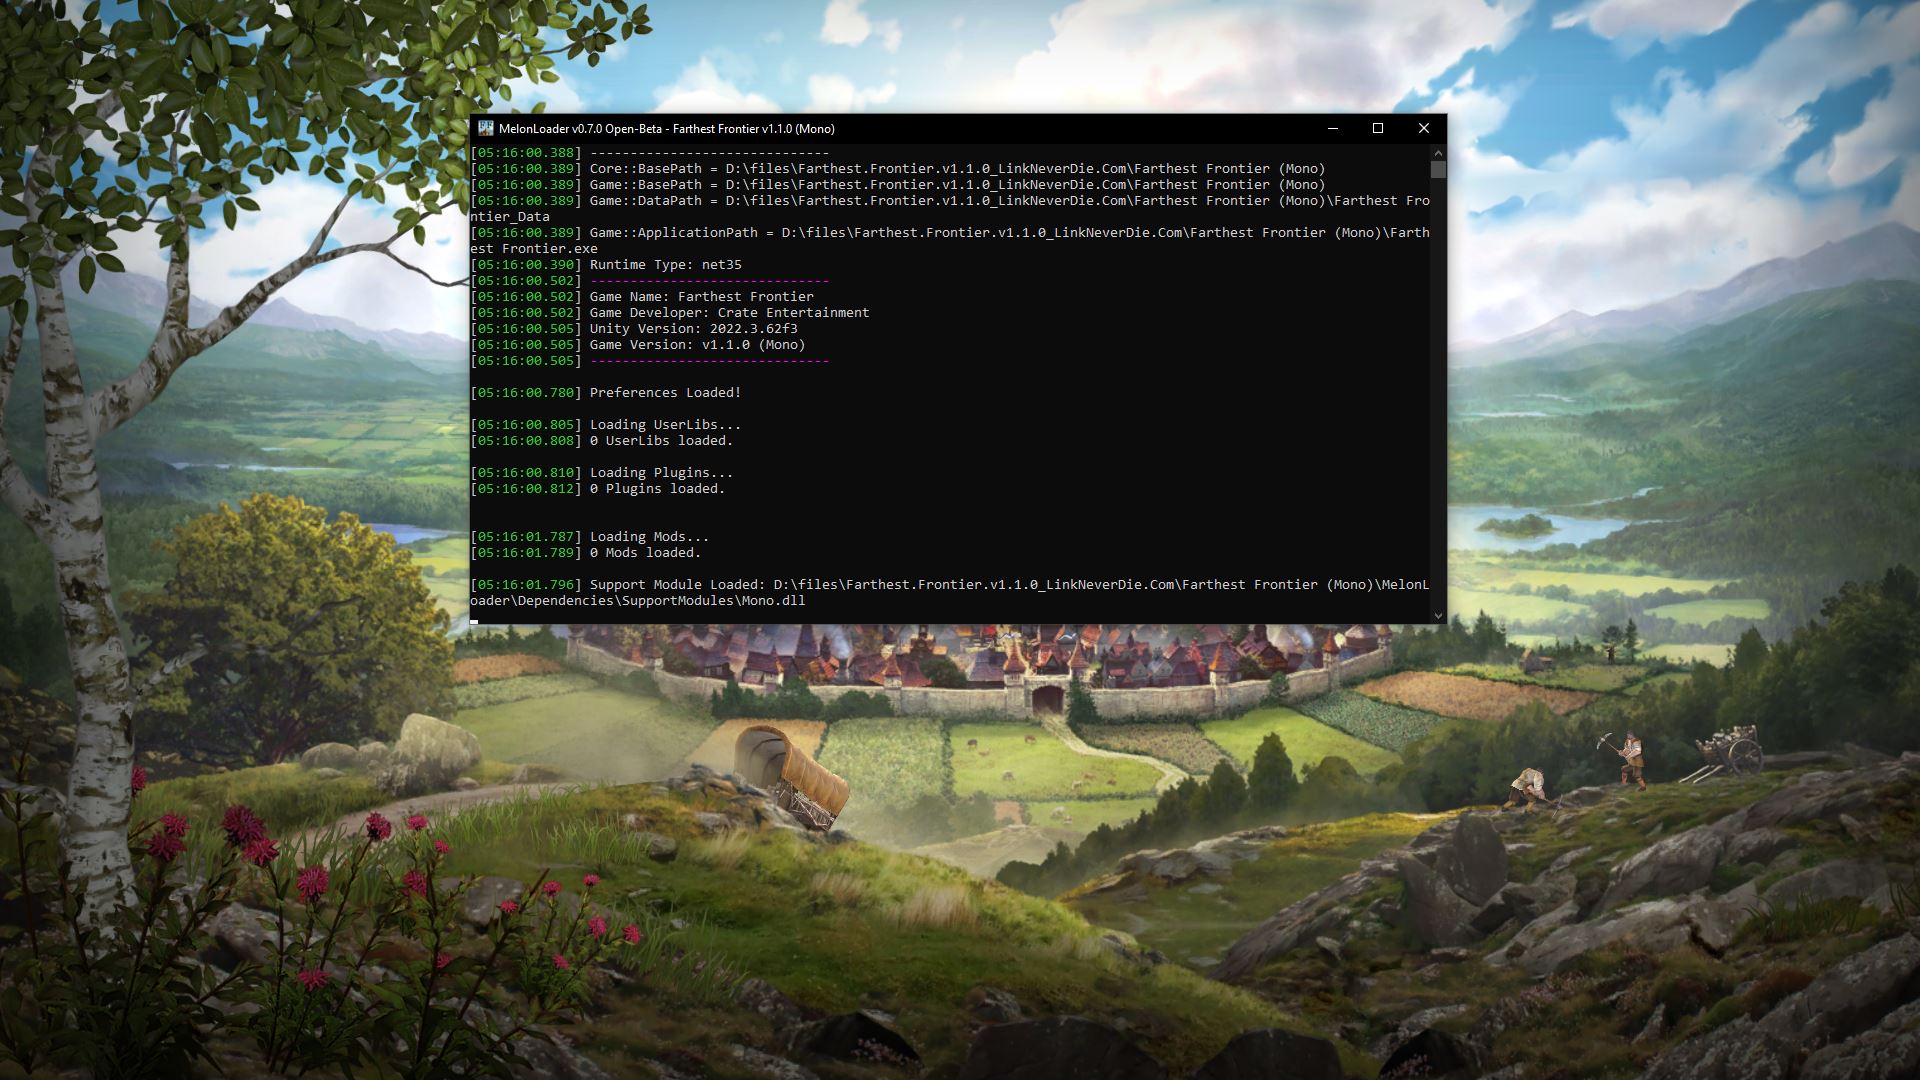The width and height of the screenshot is (1920, 1080).
Task: Click the 'Game Name: Farthest Frontier' line
Action: tap(642, 297)
